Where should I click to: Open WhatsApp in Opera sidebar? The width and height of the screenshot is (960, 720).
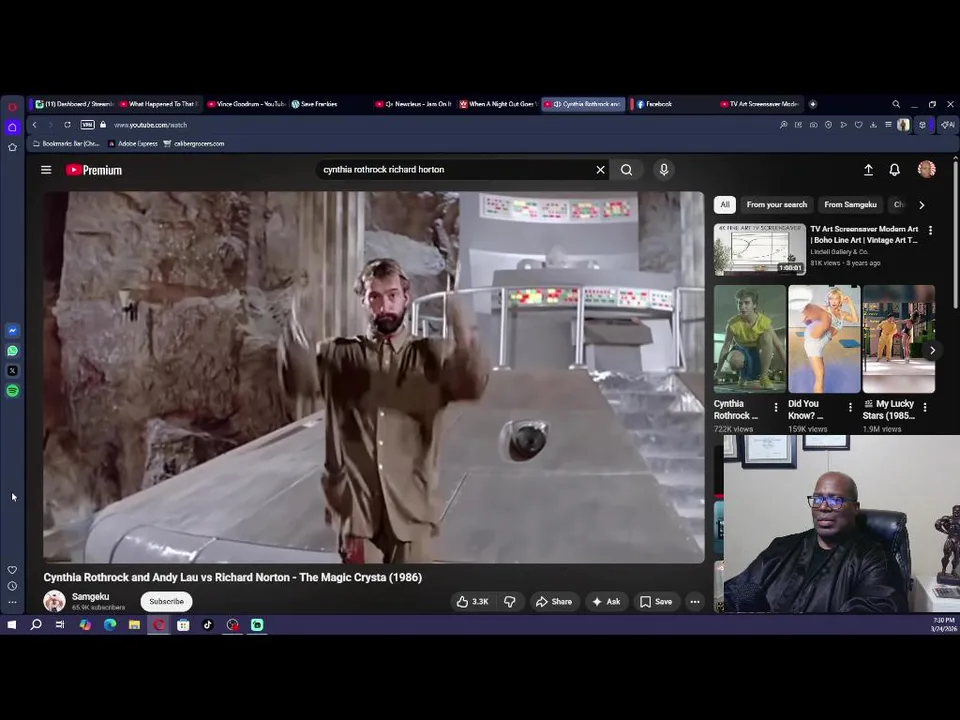[12, 351]
